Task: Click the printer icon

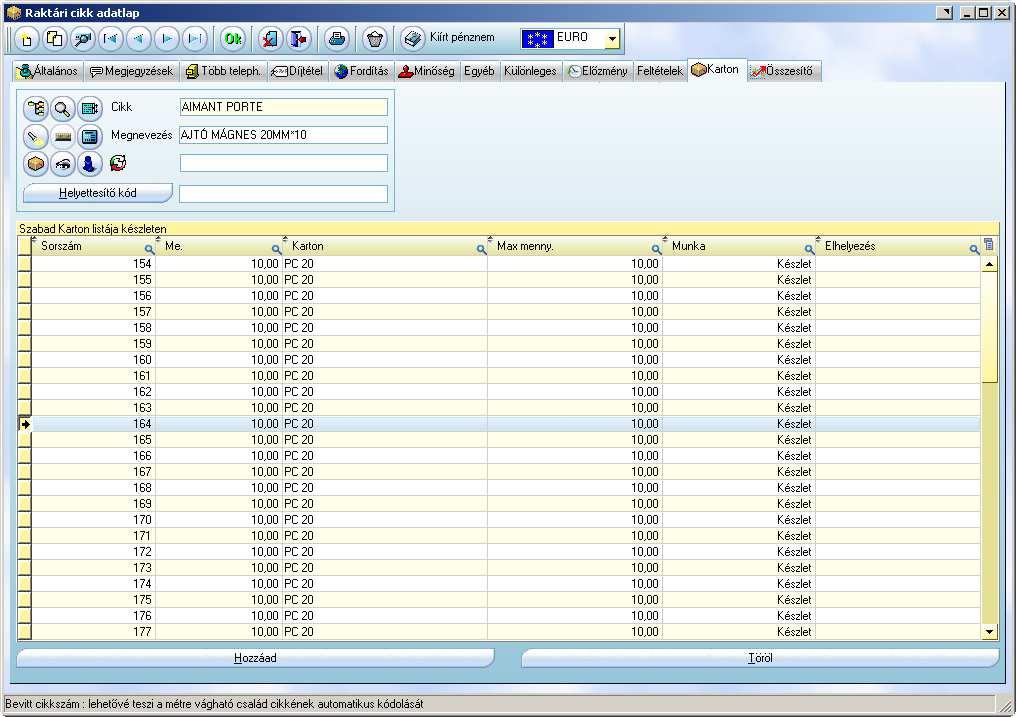Action: 336,40
